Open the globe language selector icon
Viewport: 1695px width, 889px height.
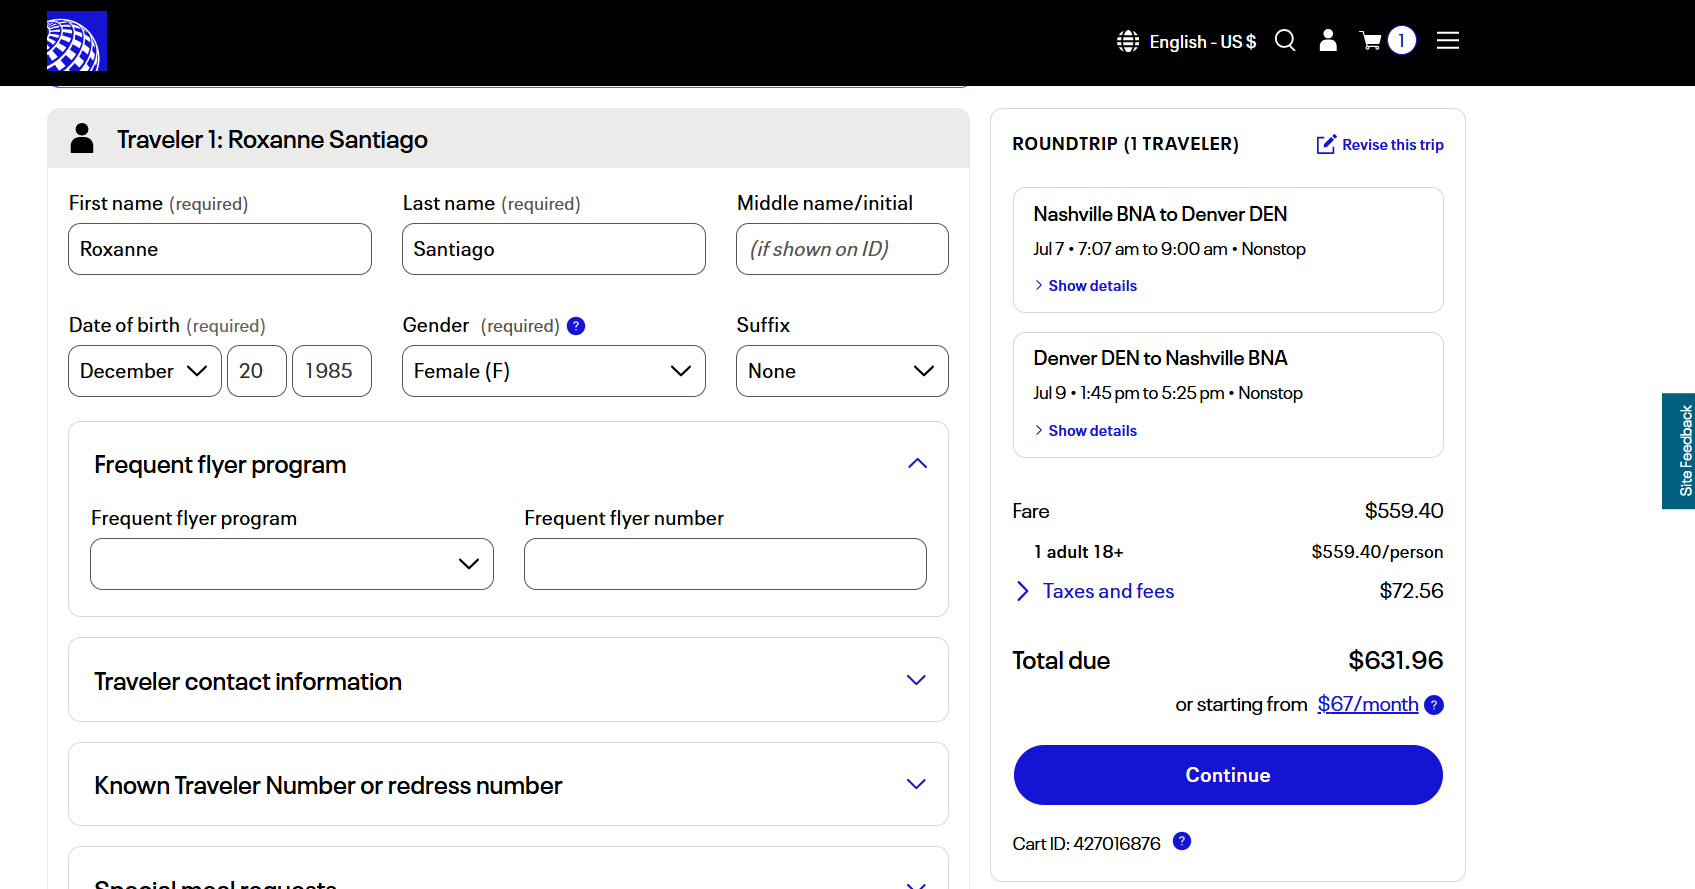click(1128, 41)
